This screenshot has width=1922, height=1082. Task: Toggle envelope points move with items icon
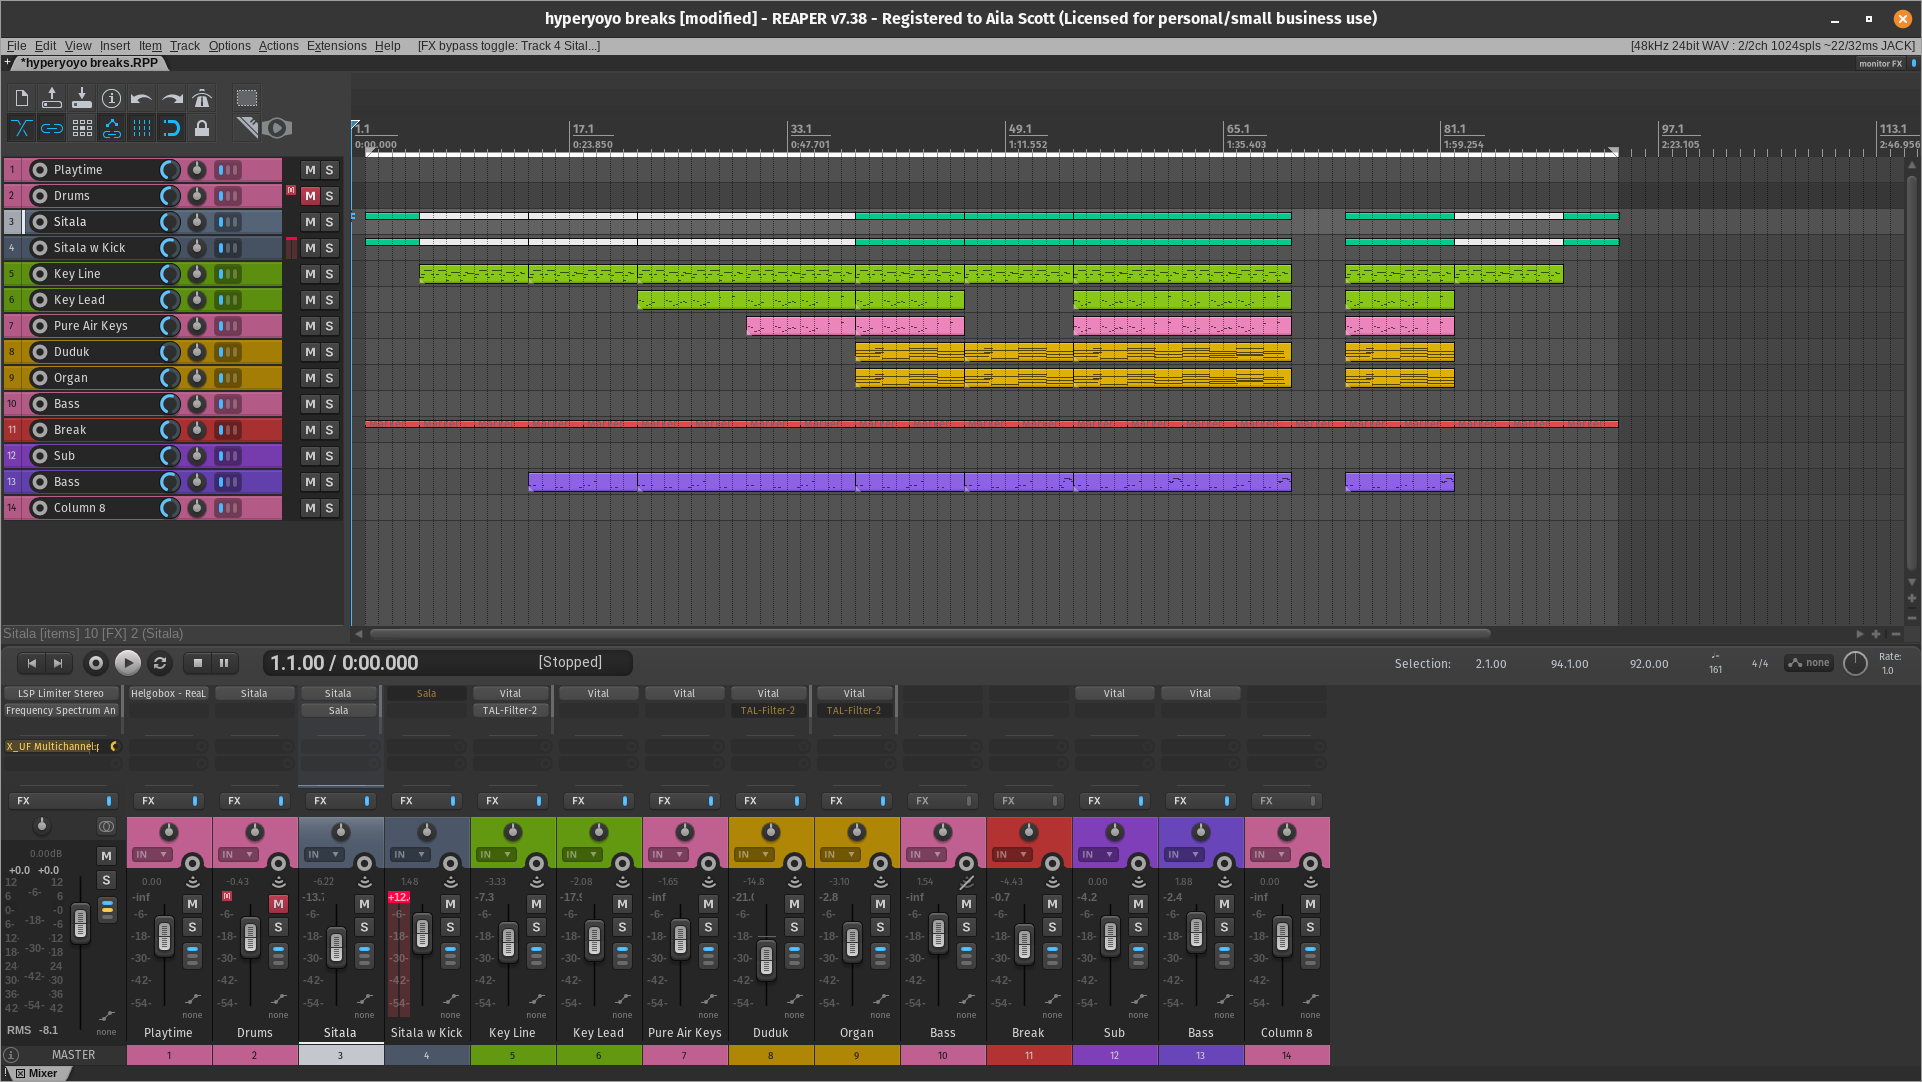(112, 128)
